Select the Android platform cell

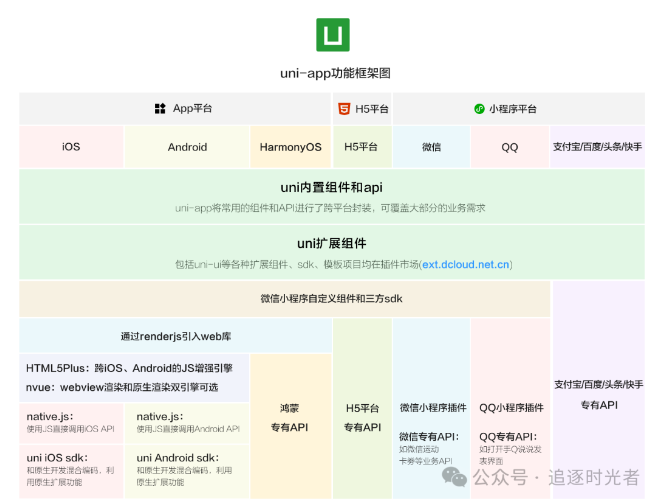(187, 147)
